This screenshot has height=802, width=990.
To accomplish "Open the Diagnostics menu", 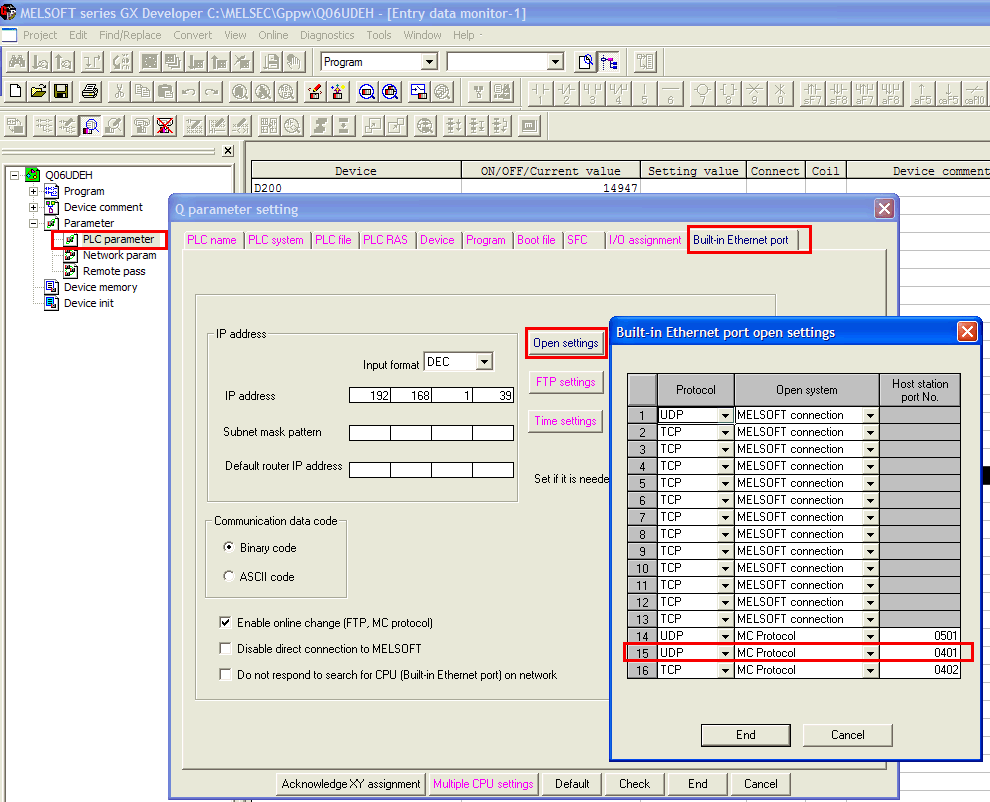I will click(x=327, y=35).
